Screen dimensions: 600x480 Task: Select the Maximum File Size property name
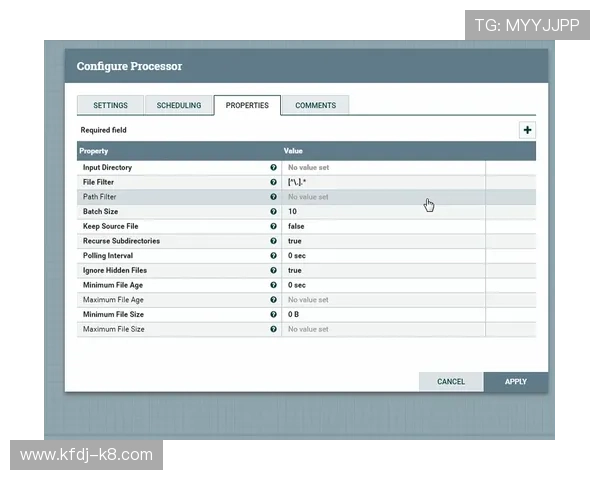pyautogui.click(x=114, y=329)
